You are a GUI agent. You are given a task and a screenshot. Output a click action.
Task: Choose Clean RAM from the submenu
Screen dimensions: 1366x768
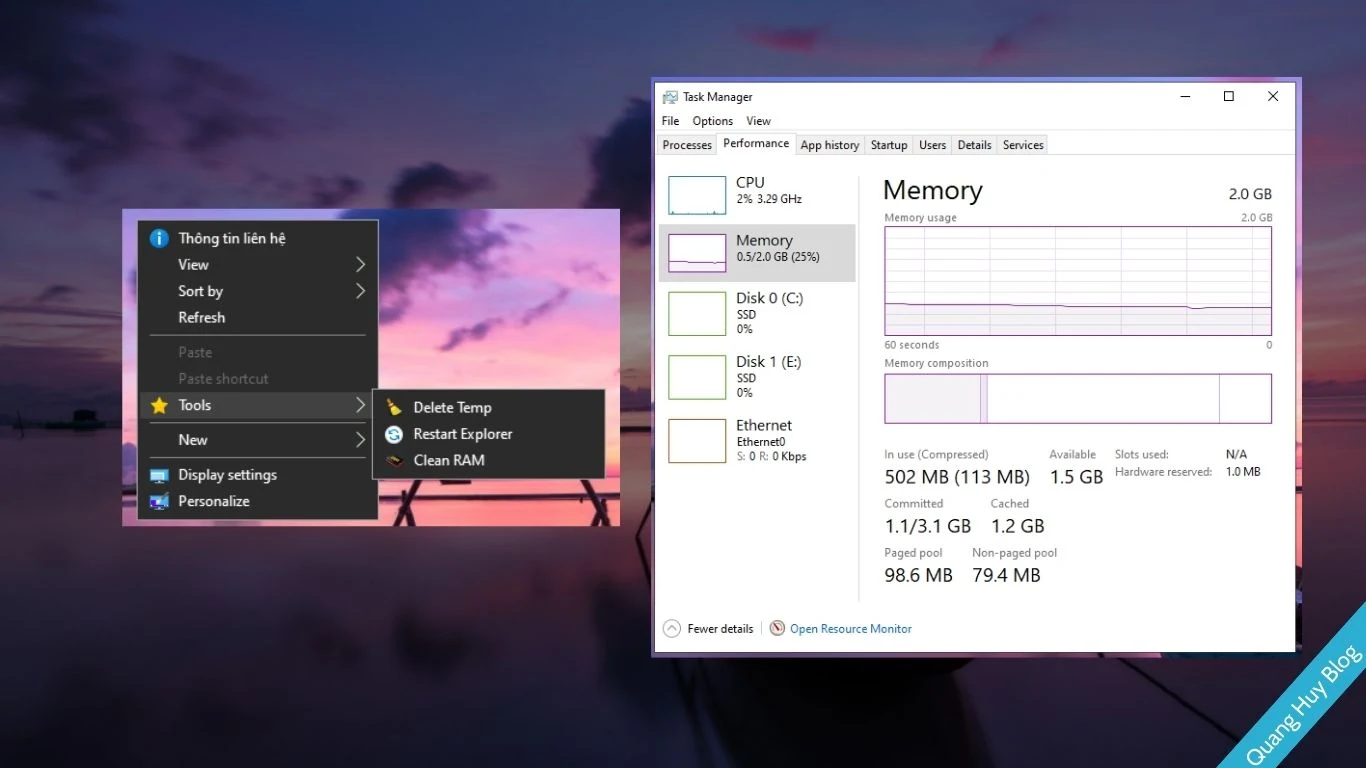489,460
